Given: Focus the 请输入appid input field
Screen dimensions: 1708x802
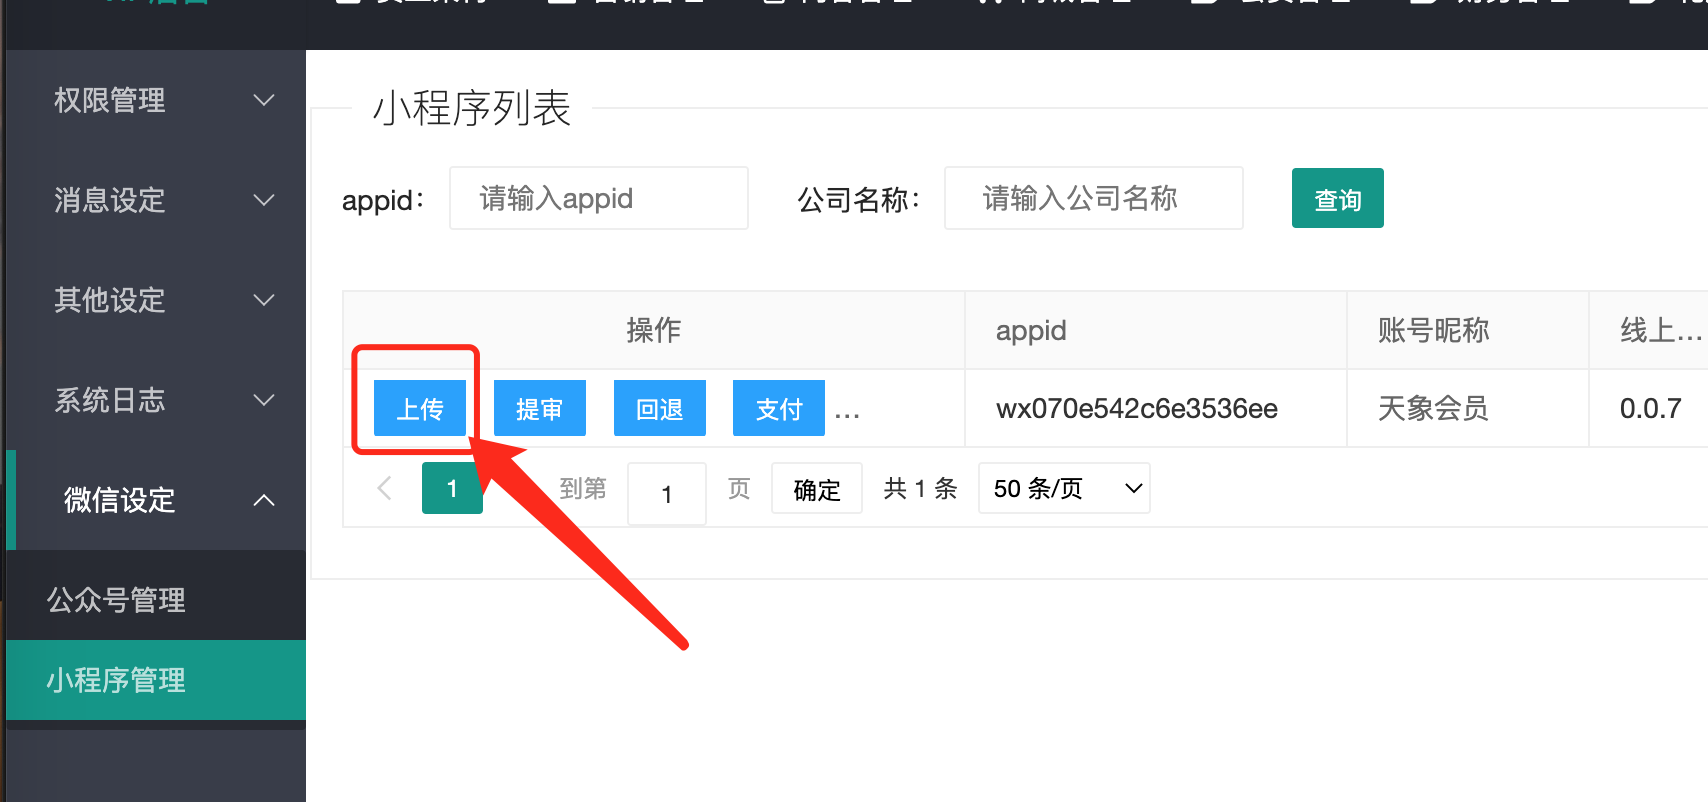Looking at the screenshot, I should (x=598, y=199).
